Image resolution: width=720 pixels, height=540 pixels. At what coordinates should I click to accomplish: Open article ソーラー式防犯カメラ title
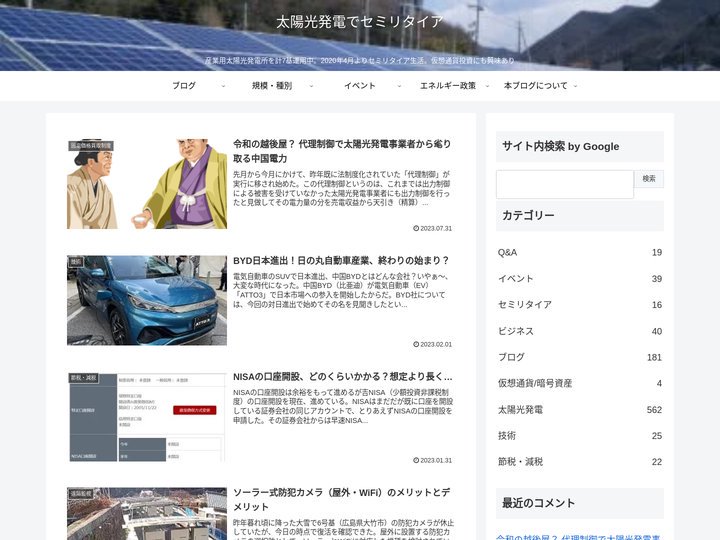(342, 500)
